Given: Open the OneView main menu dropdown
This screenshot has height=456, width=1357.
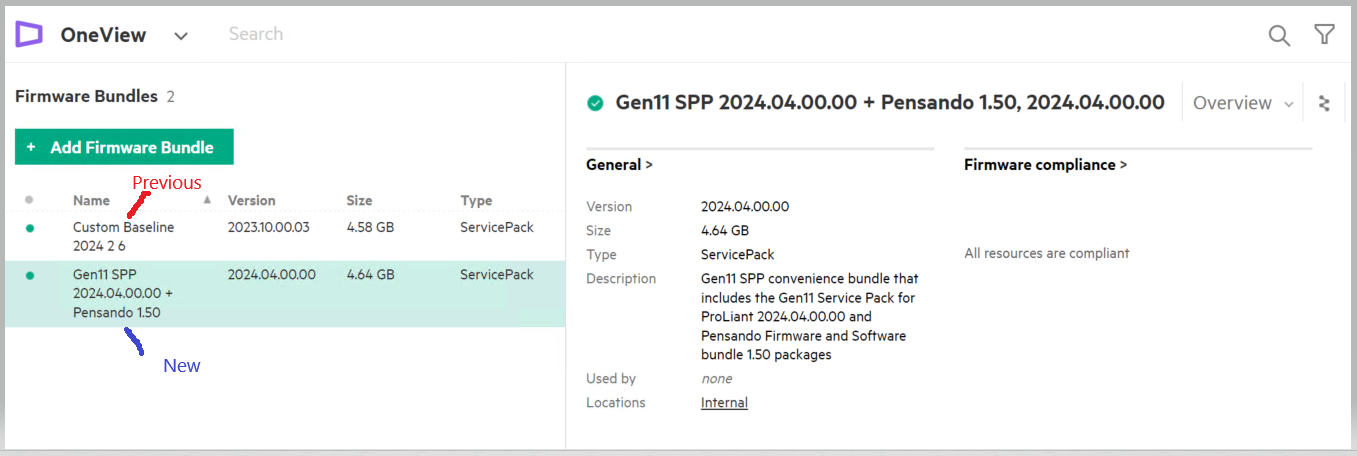Looking at the screenshot, I should coord(181,36).
